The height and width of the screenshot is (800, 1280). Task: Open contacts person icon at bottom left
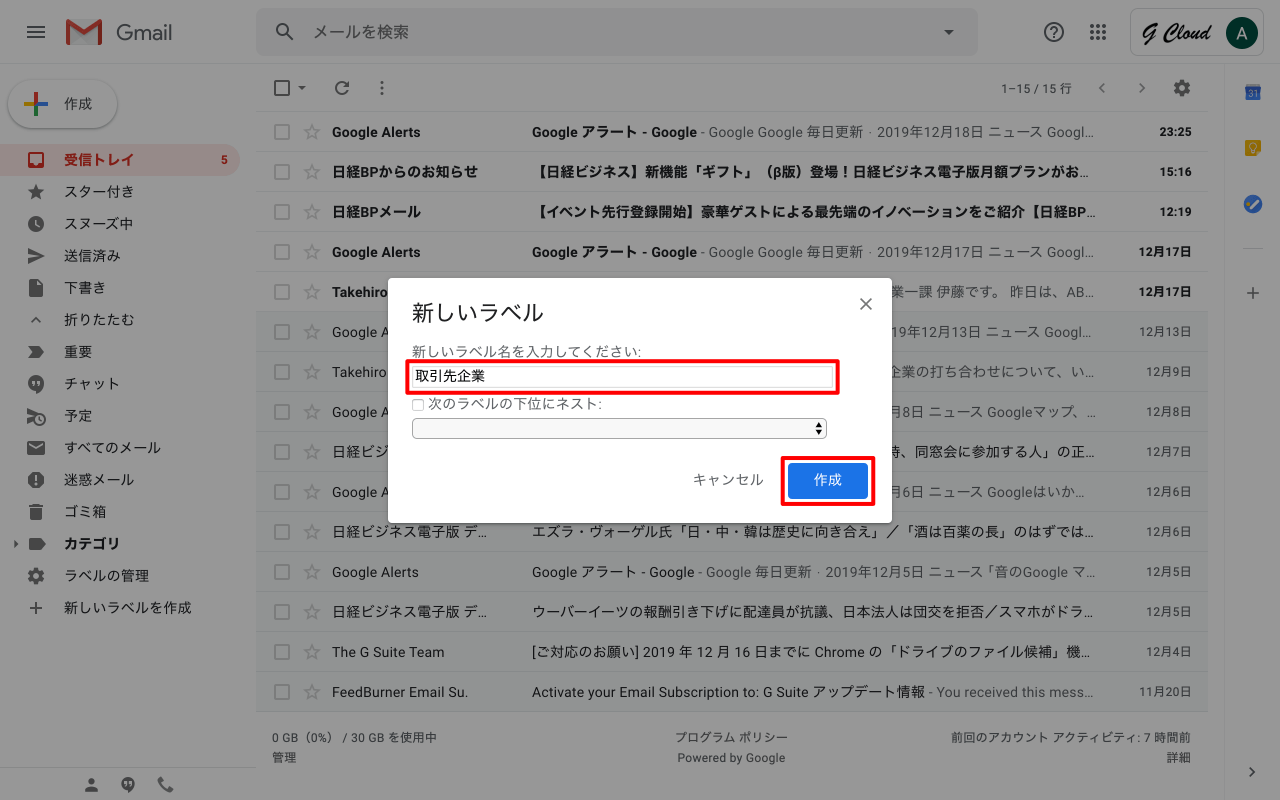(92, 785)
